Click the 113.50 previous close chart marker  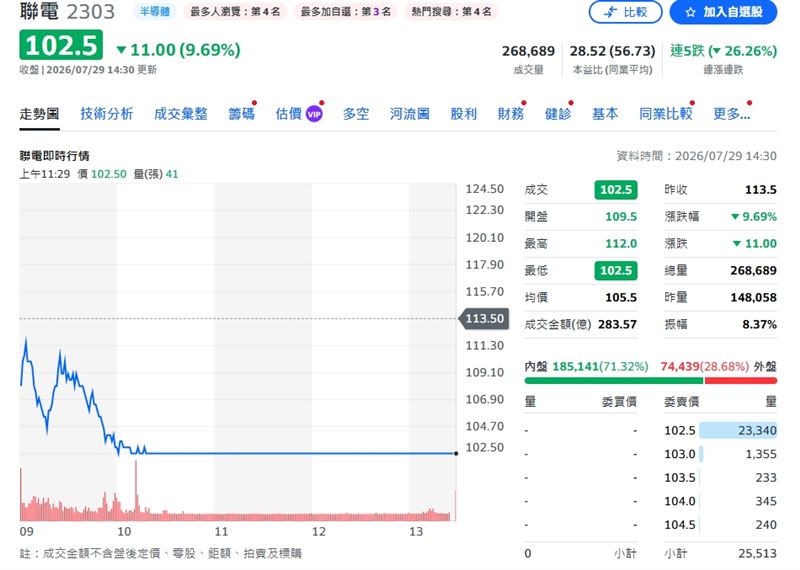[482, 318]
